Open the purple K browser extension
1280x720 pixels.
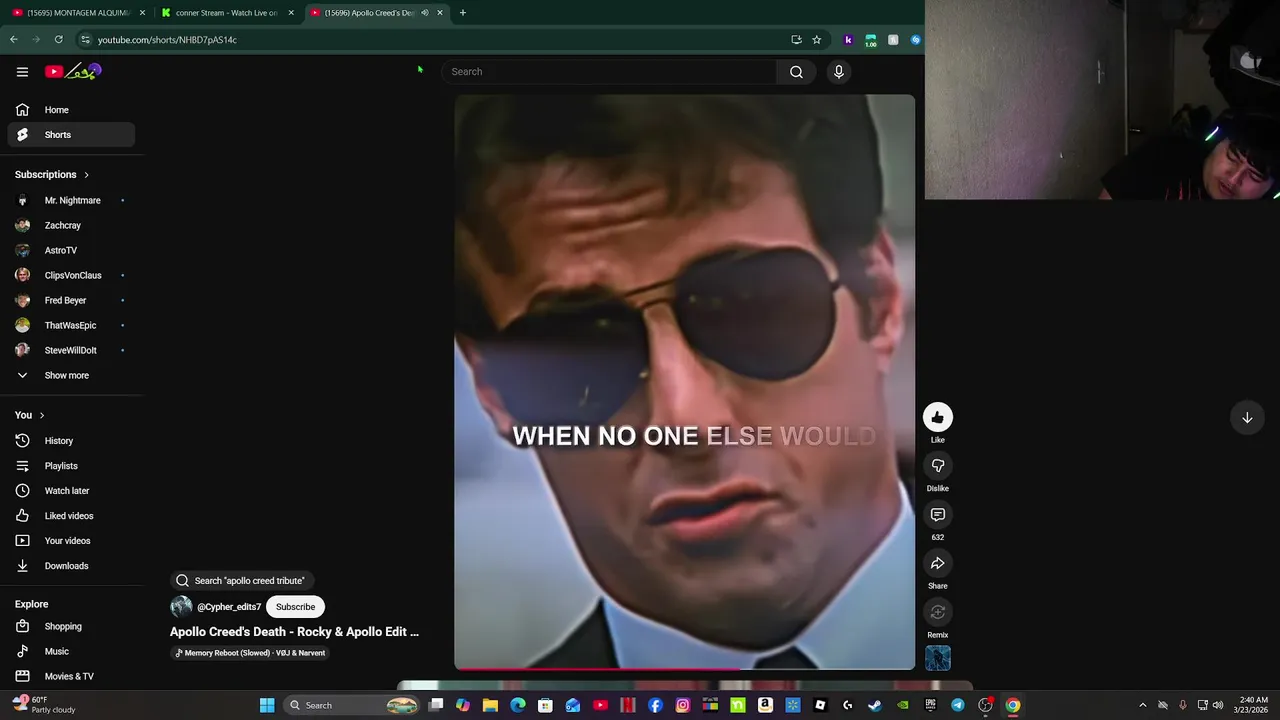pyautogui.click(x=848, y=40)
